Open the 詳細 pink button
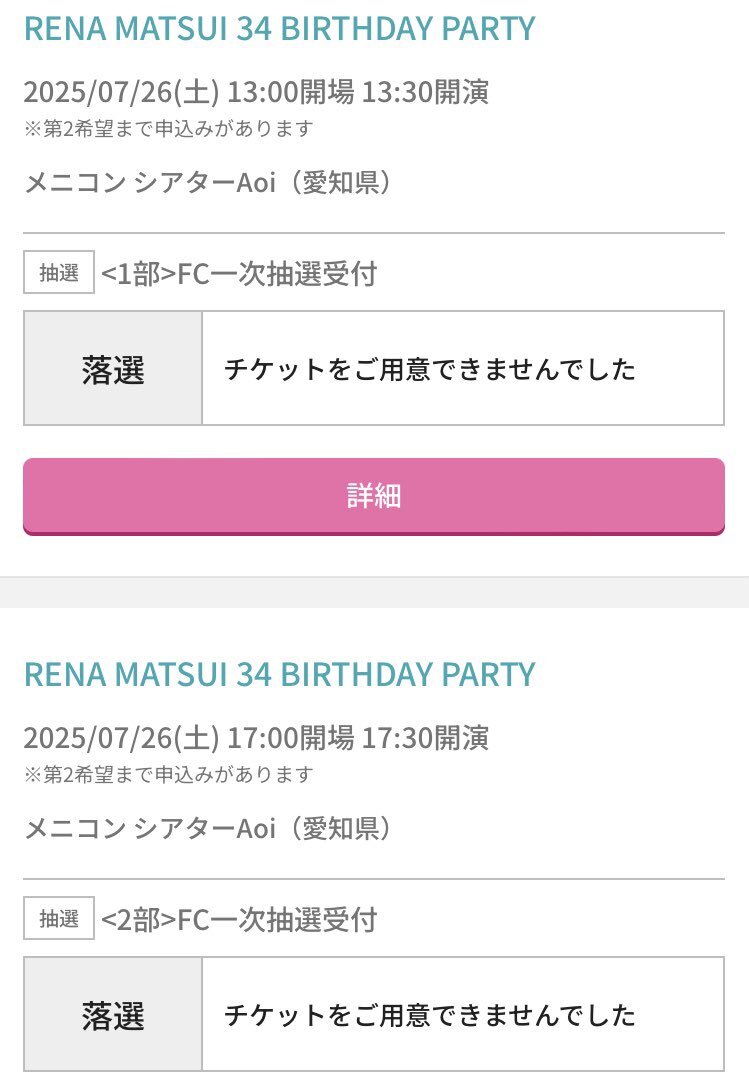The width and height of the screenshot is (749, 1084). tap(373, 496)
